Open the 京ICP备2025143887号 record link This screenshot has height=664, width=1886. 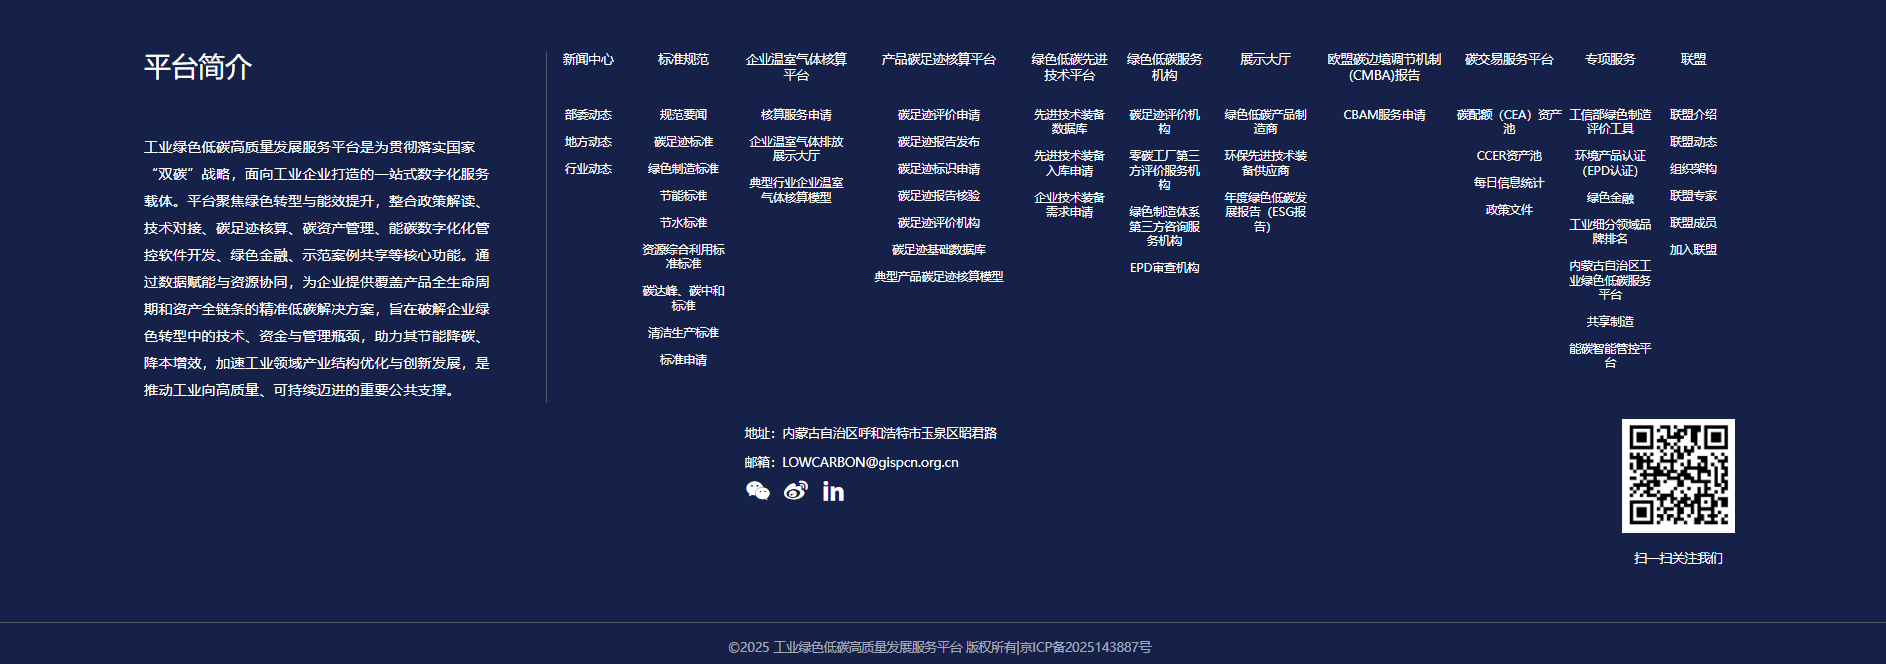click(1085, 648)
